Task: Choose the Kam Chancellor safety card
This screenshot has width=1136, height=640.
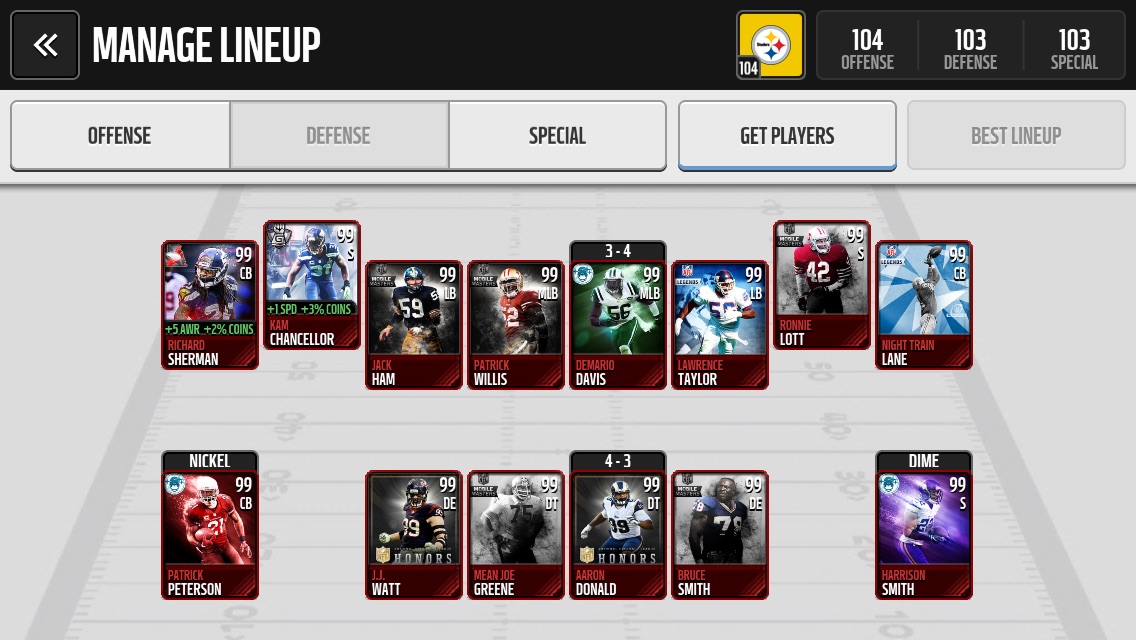Action: tap(312, 285)
